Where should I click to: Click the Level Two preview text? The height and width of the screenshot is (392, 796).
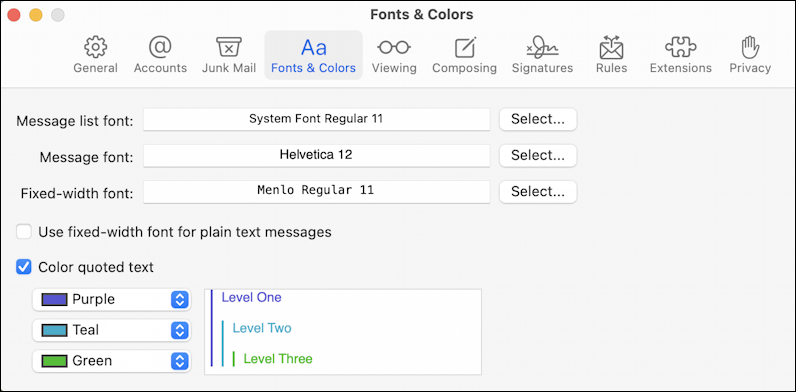point(262,328)
